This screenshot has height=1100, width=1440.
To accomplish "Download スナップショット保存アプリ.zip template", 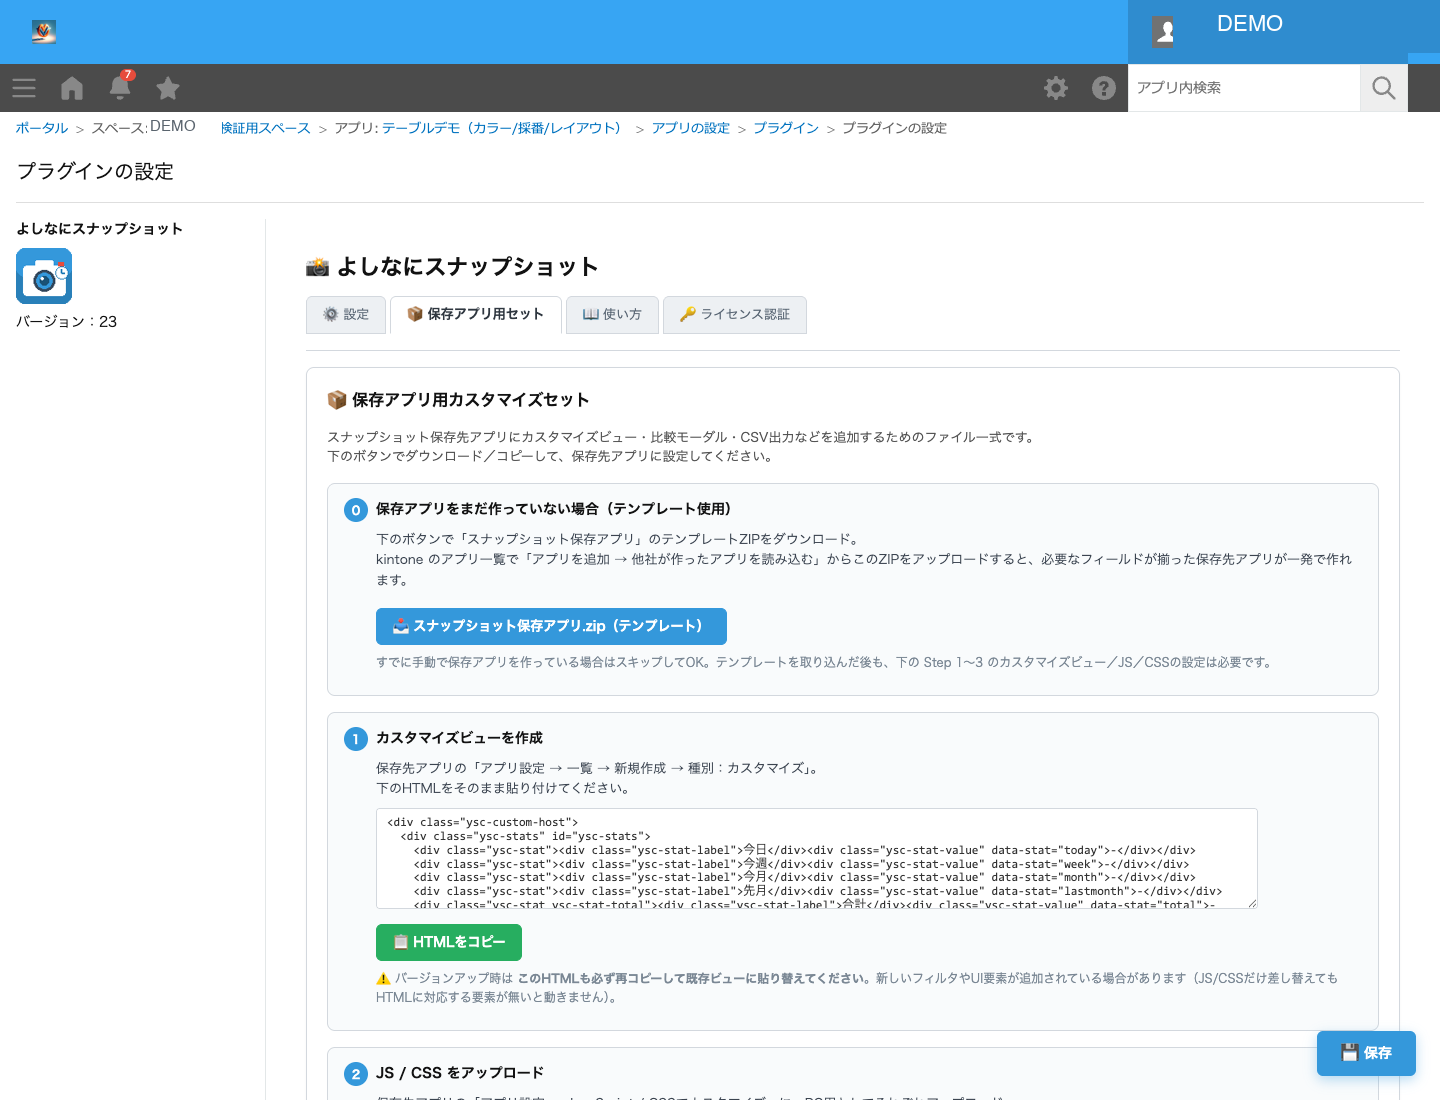I will (x=551, y=626).
